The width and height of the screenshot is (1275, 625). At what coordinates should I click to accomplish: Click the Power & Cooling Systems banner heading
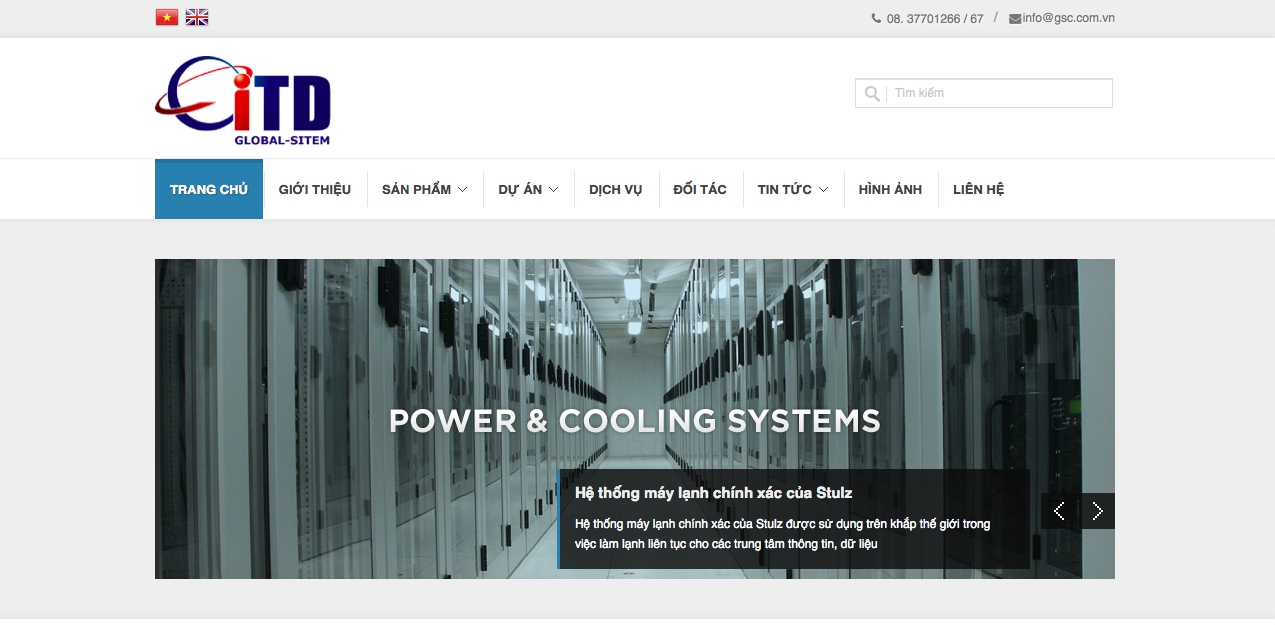[635, 421]
